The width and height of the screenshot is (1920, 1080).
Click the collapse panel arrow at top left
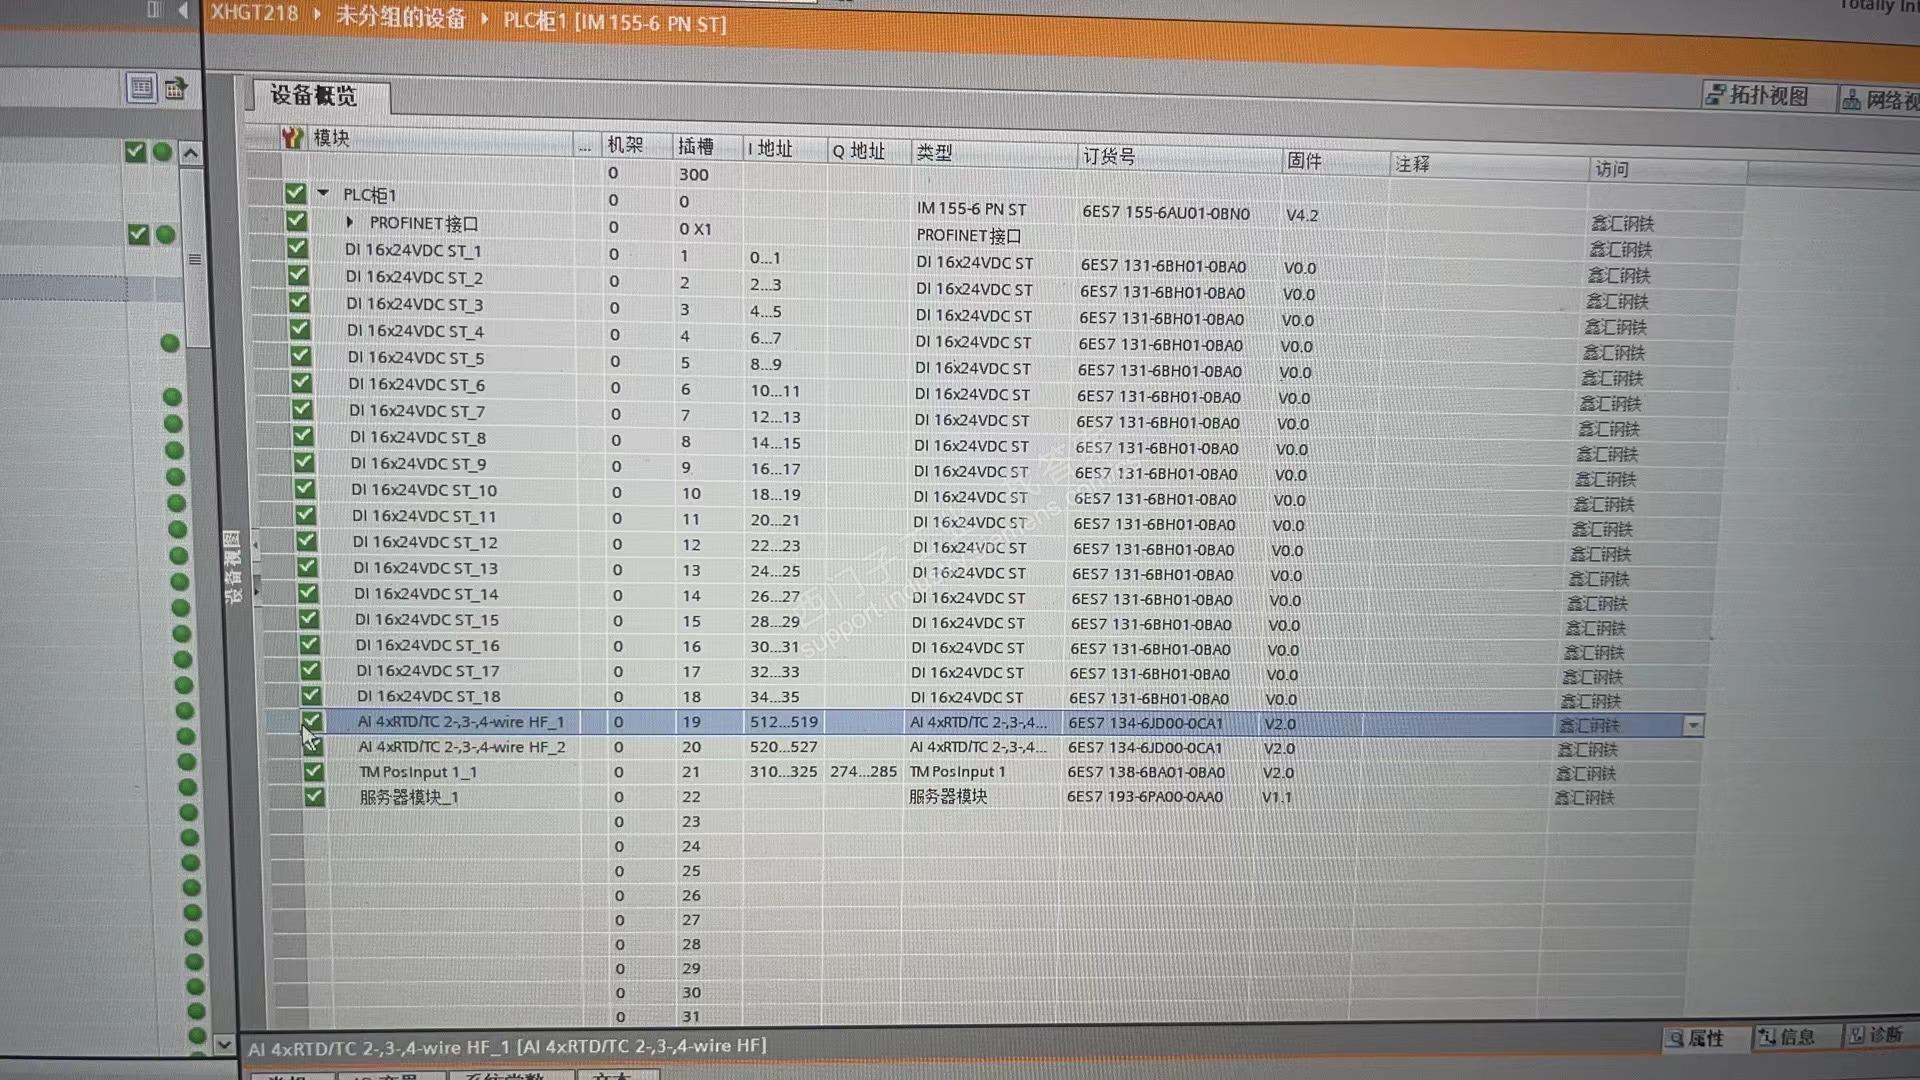[183, 10]
